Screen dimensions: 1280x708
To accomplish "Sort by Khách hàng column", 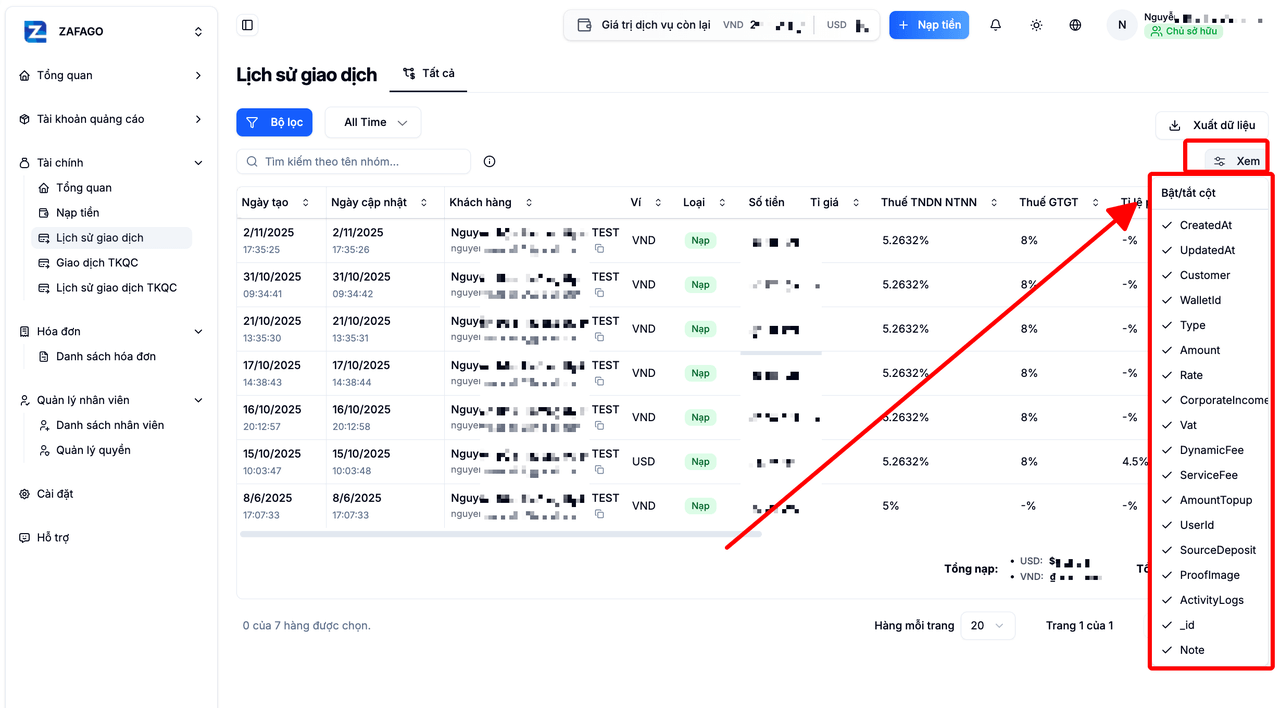I will [x=491, y=202].
